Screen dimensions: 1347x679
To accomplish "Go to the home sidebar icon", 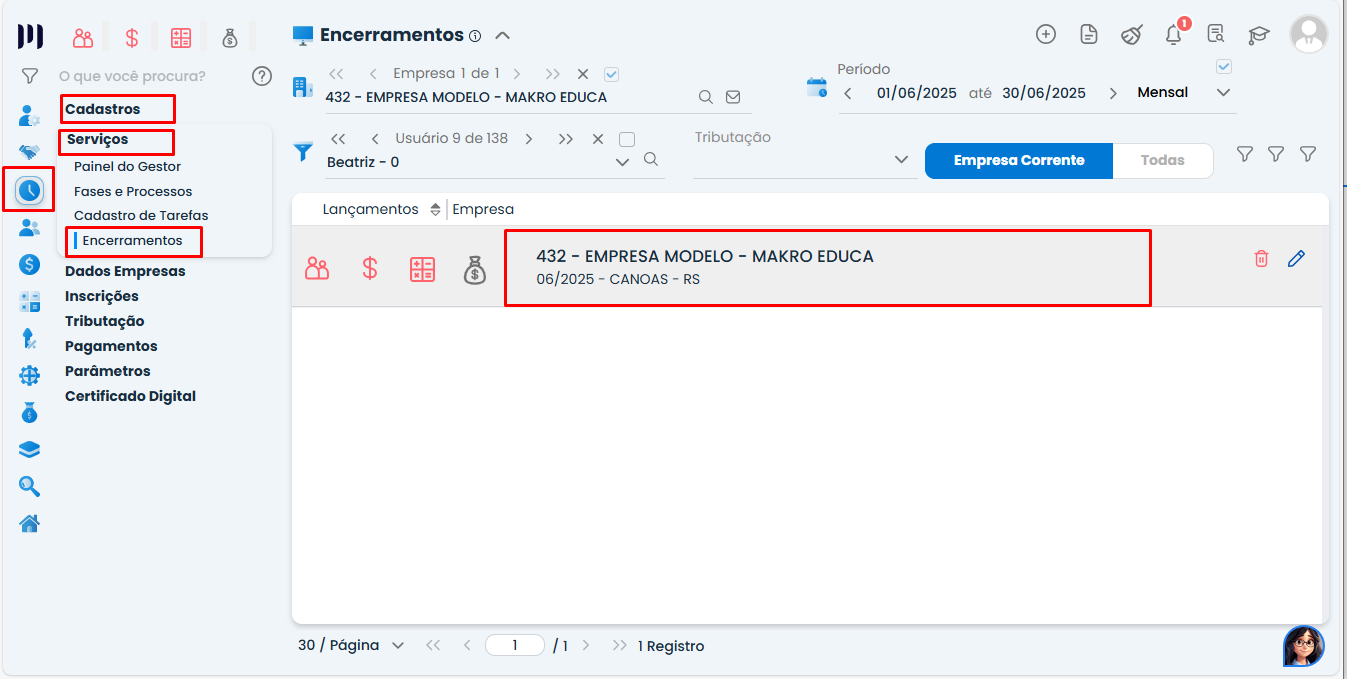I will 29,523.
